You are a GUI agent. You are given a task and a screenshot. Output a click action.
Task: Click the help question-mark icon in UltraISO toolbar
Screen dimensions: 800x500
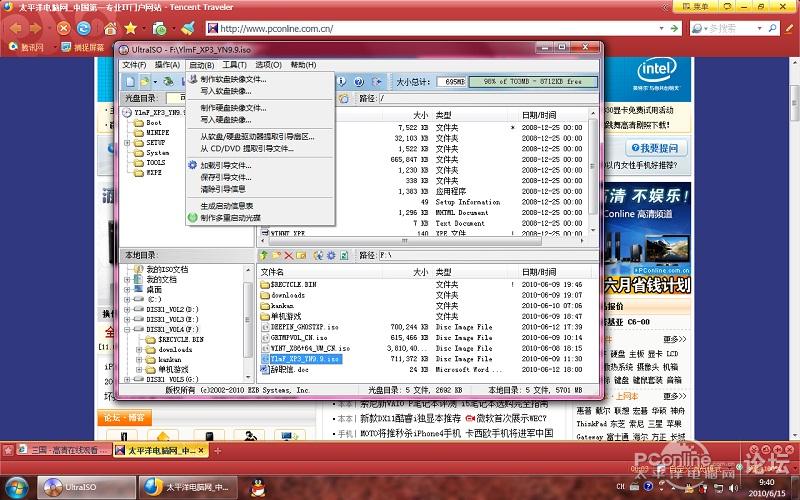tap(359, 82)
